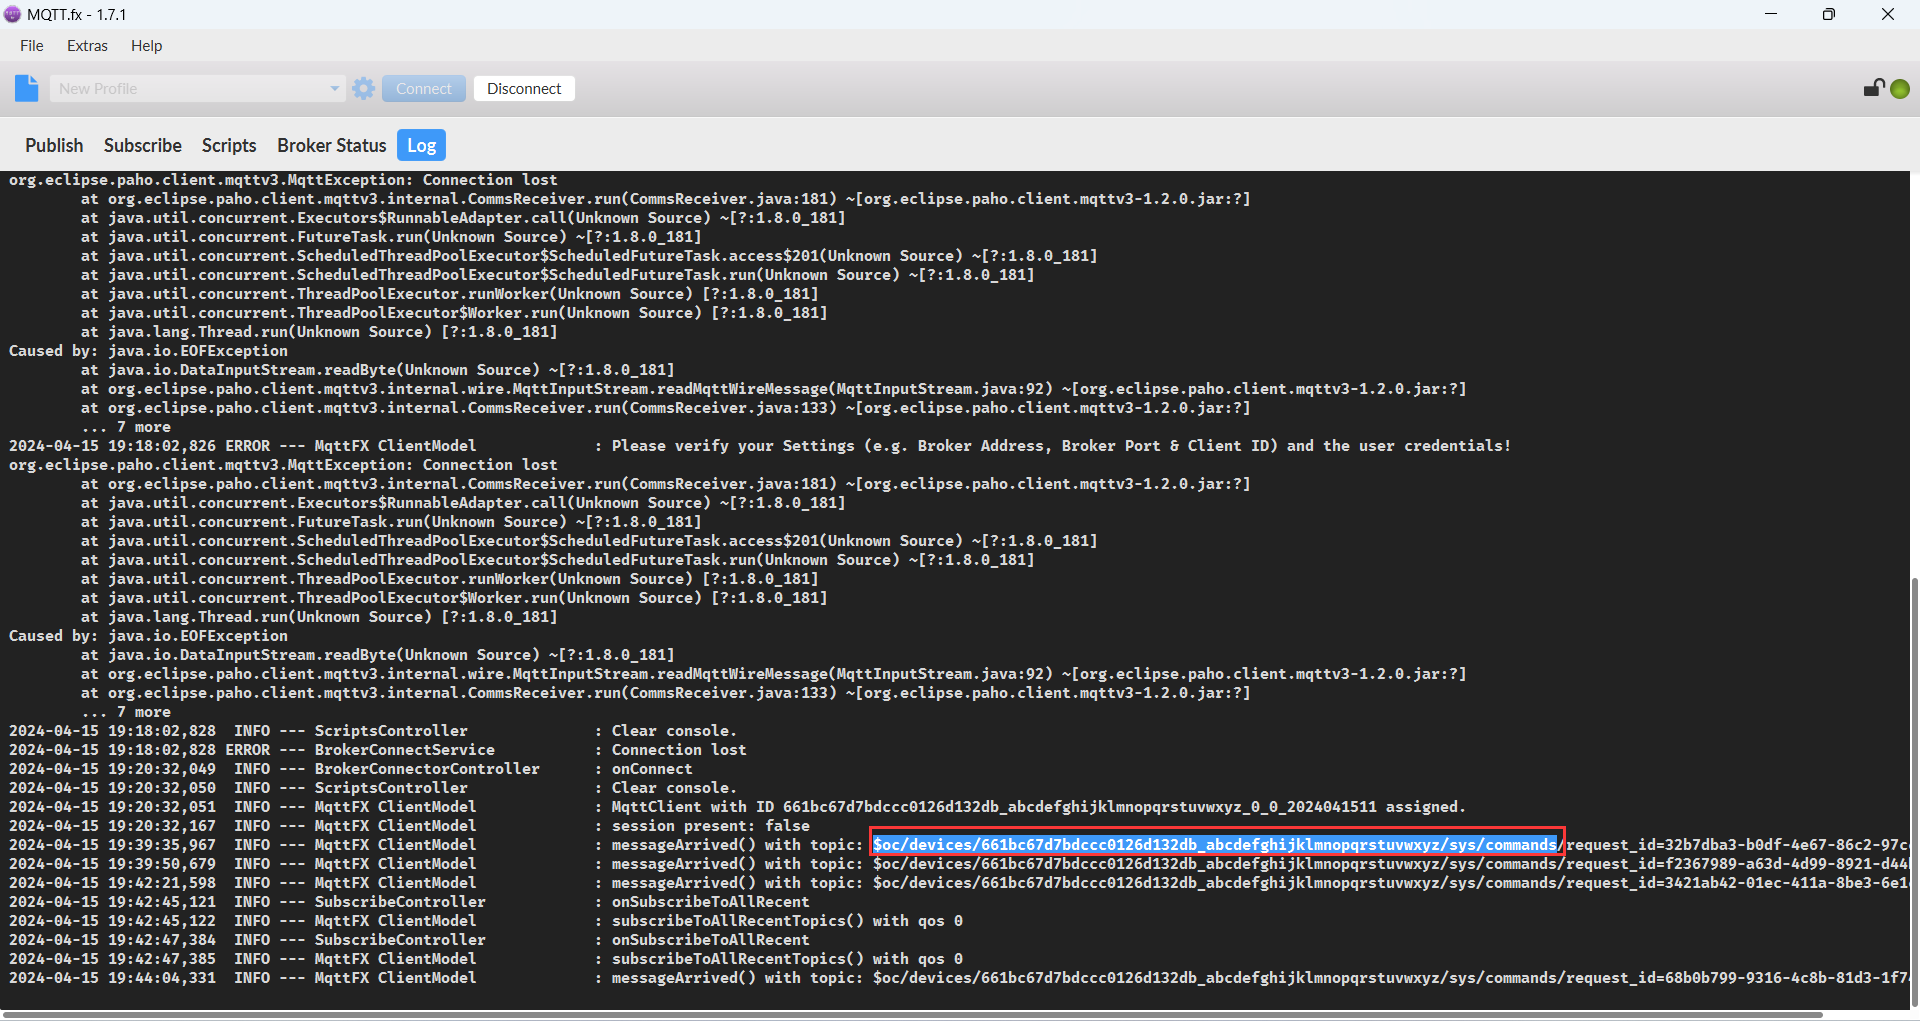Screen dimensions: 1920x1021
Task: Switch to the Publish tab
Action: click(54, 145)
